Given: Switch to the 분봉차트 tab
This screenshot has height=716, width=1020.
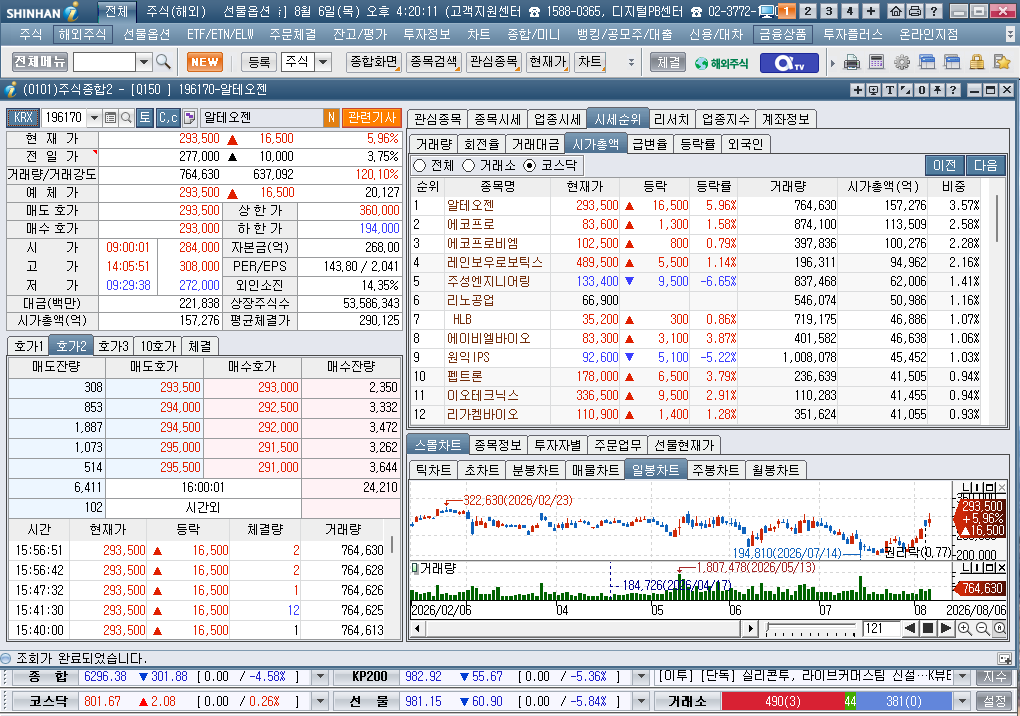Looking at the screenshot, I should [535, 470].
